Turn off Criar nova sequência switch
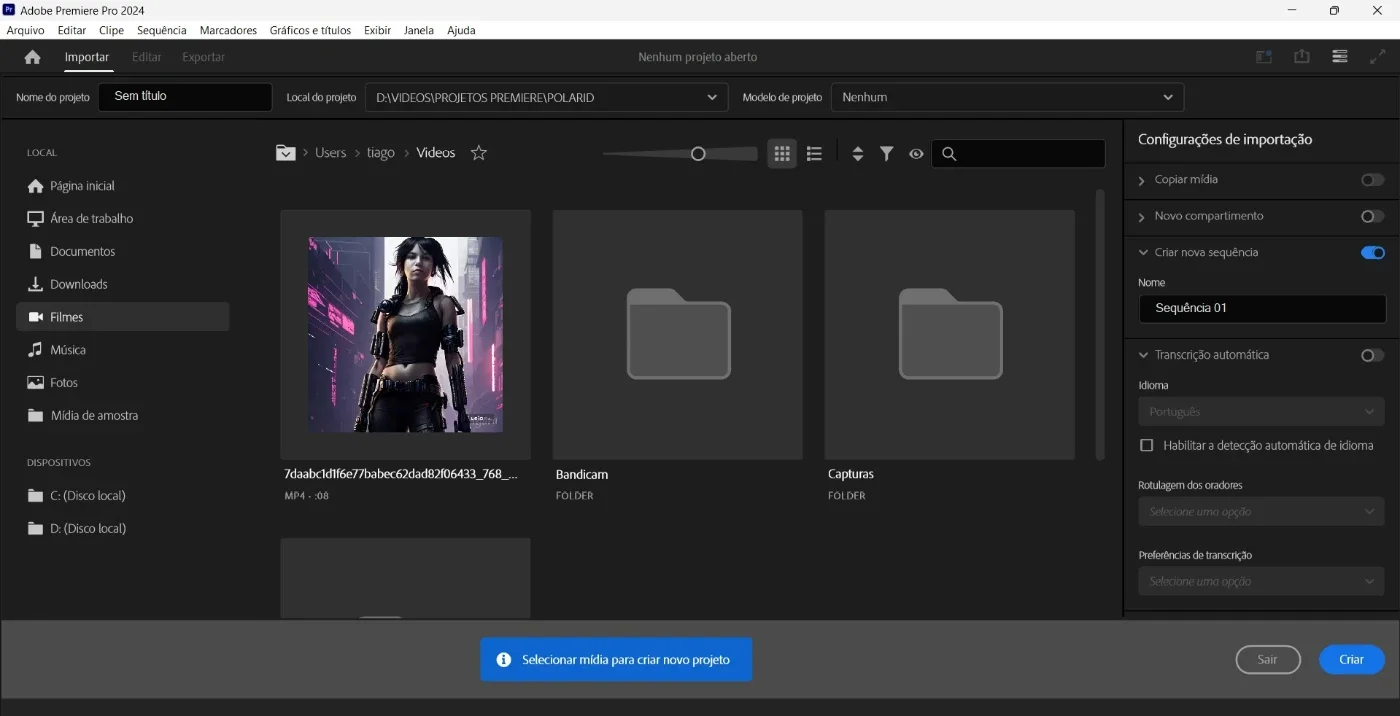 coord(1372,253)
